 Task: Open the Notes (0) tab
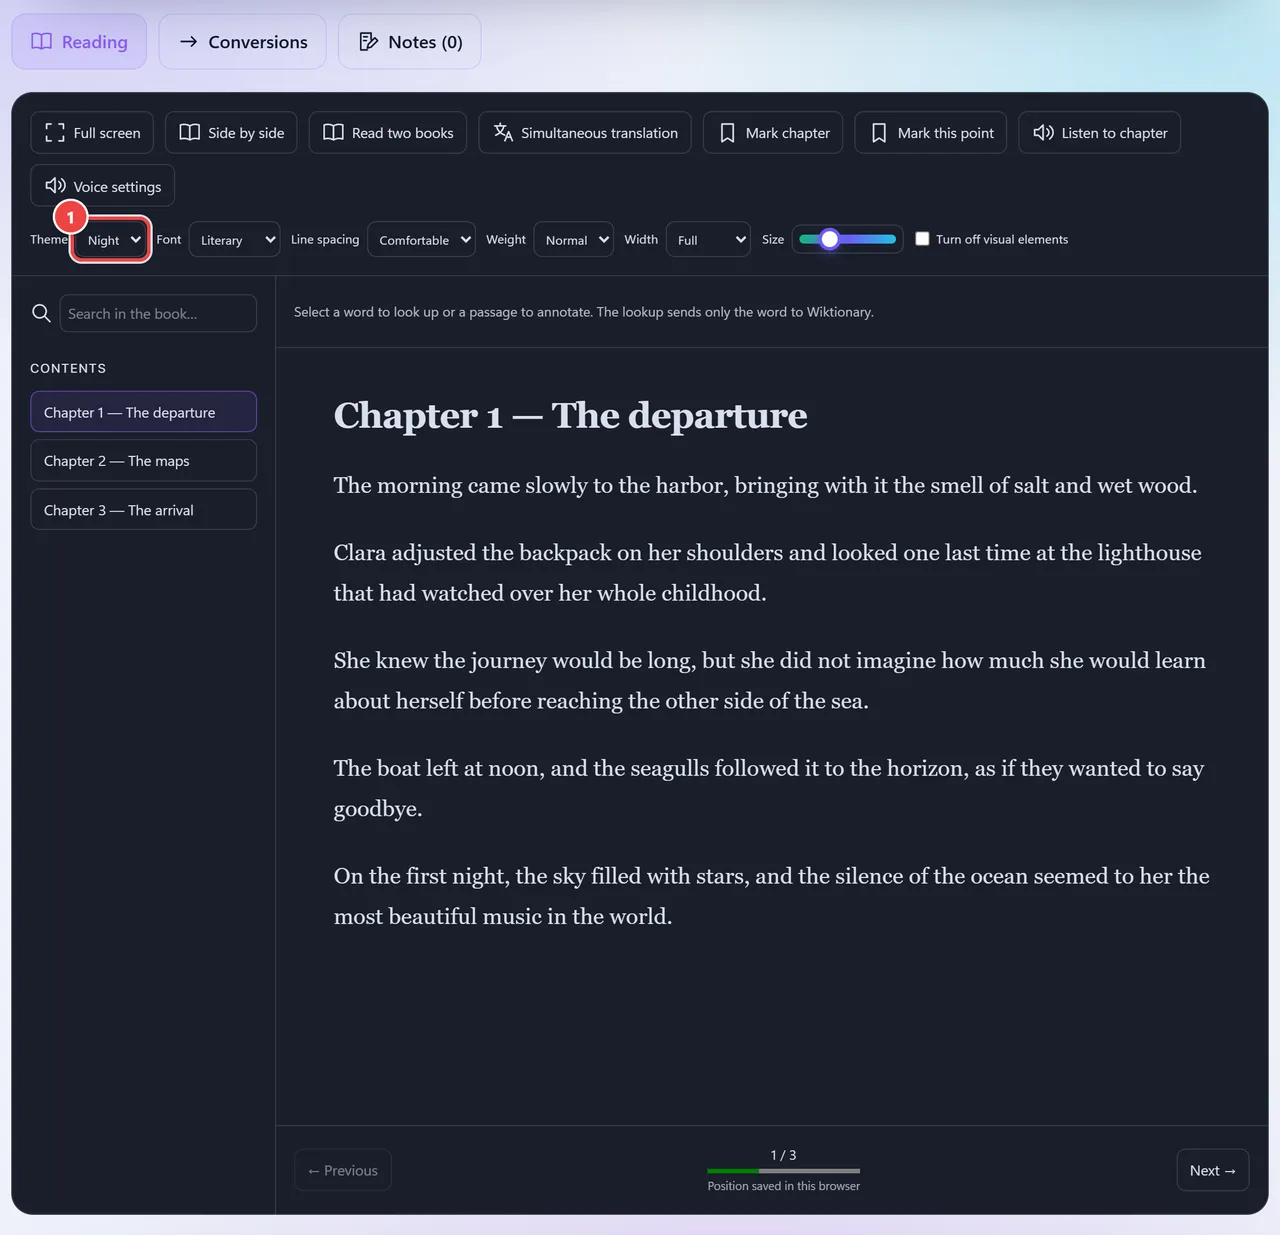tap(410, 42)
